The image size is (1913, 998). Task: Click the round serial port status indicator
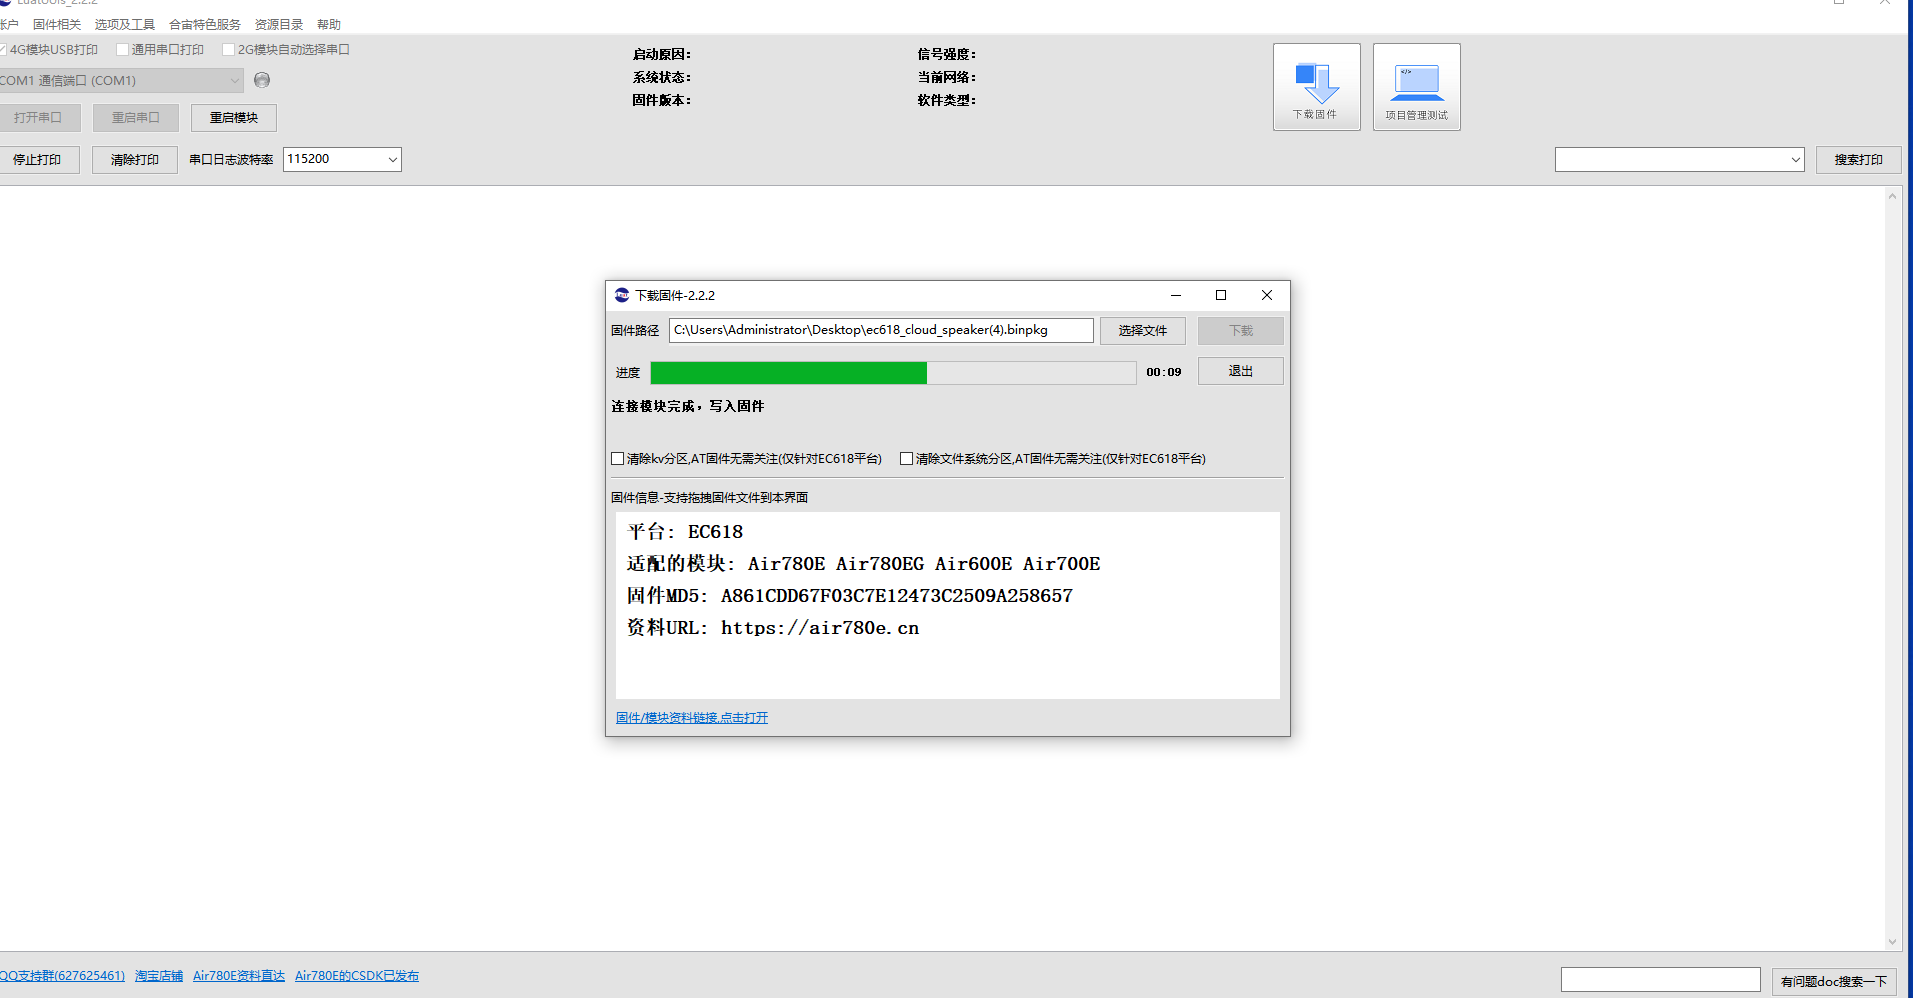262,80
